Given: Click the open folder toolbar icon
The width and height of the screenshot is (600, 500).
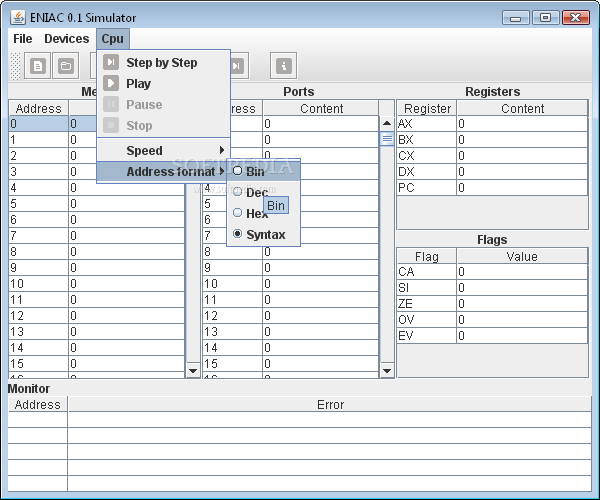Looking at the screenshot, I should (66, 66).
